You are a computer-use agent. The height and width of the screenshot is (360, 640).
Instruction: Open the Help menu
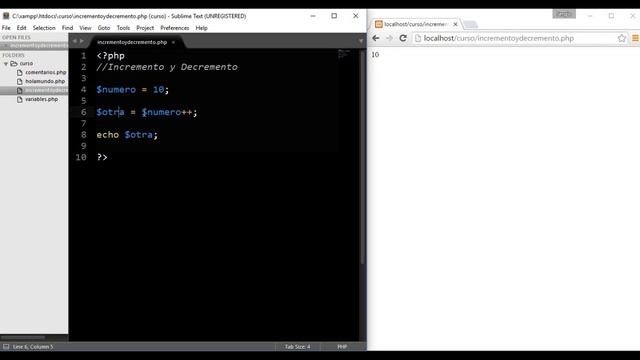click(201, 28)
